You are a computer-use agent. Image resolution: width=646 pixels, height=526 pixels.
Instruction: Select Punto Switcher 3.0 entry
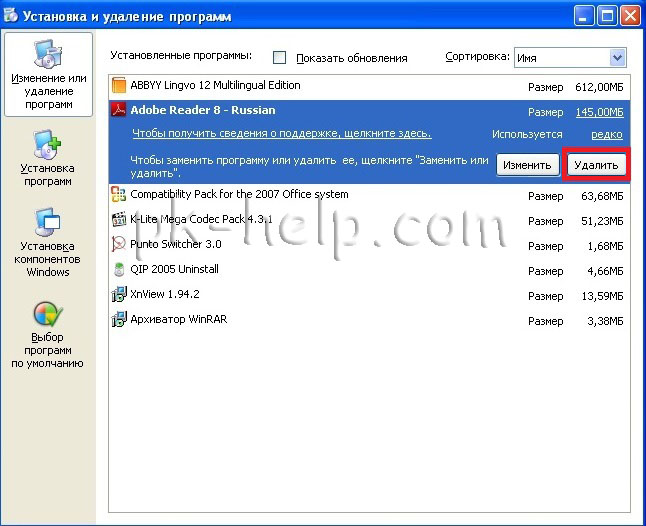(369, 246)
